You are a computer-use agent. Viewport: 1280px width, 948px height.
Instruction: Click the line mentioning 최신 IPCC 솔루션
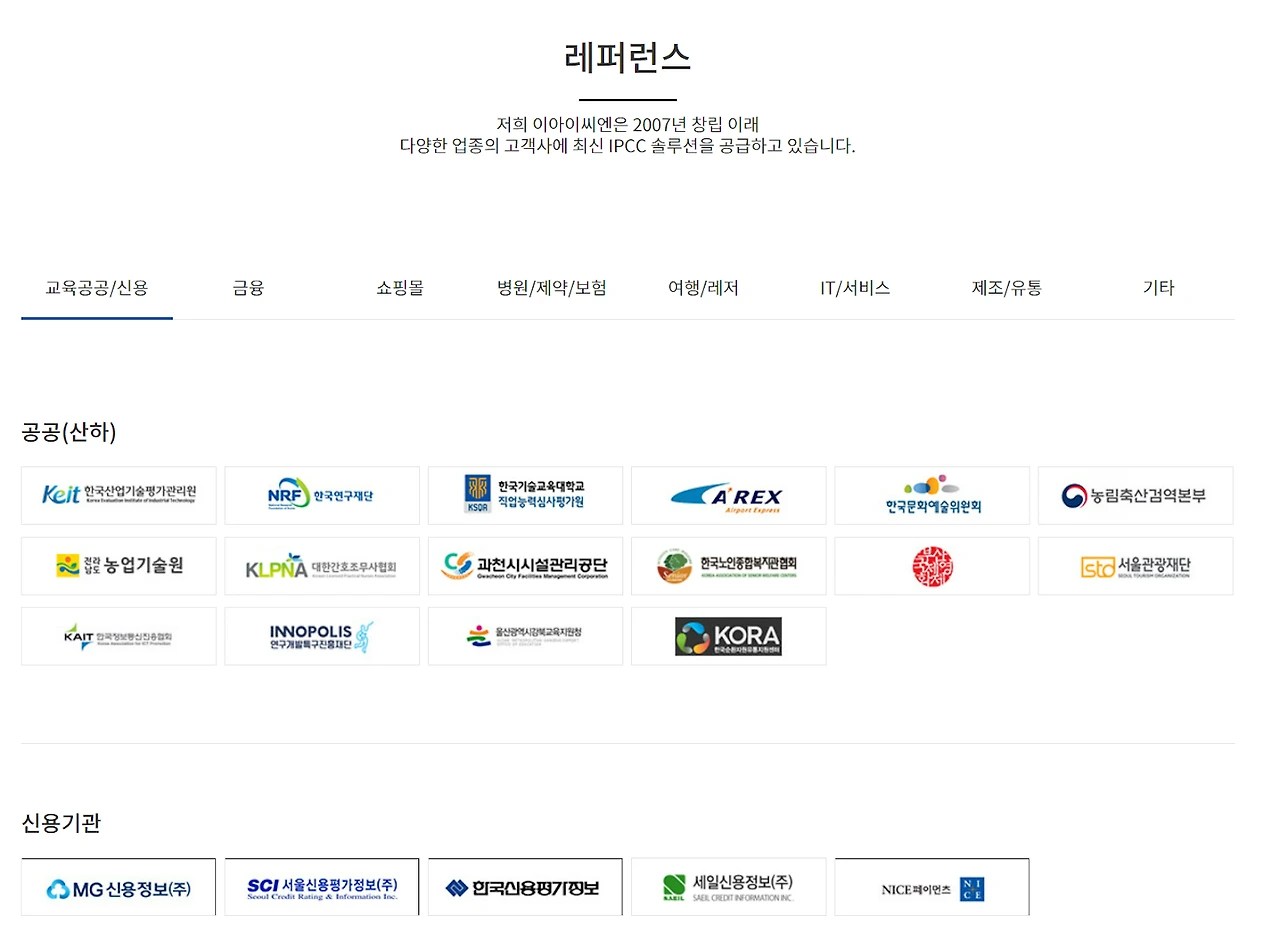coord(628,146)
